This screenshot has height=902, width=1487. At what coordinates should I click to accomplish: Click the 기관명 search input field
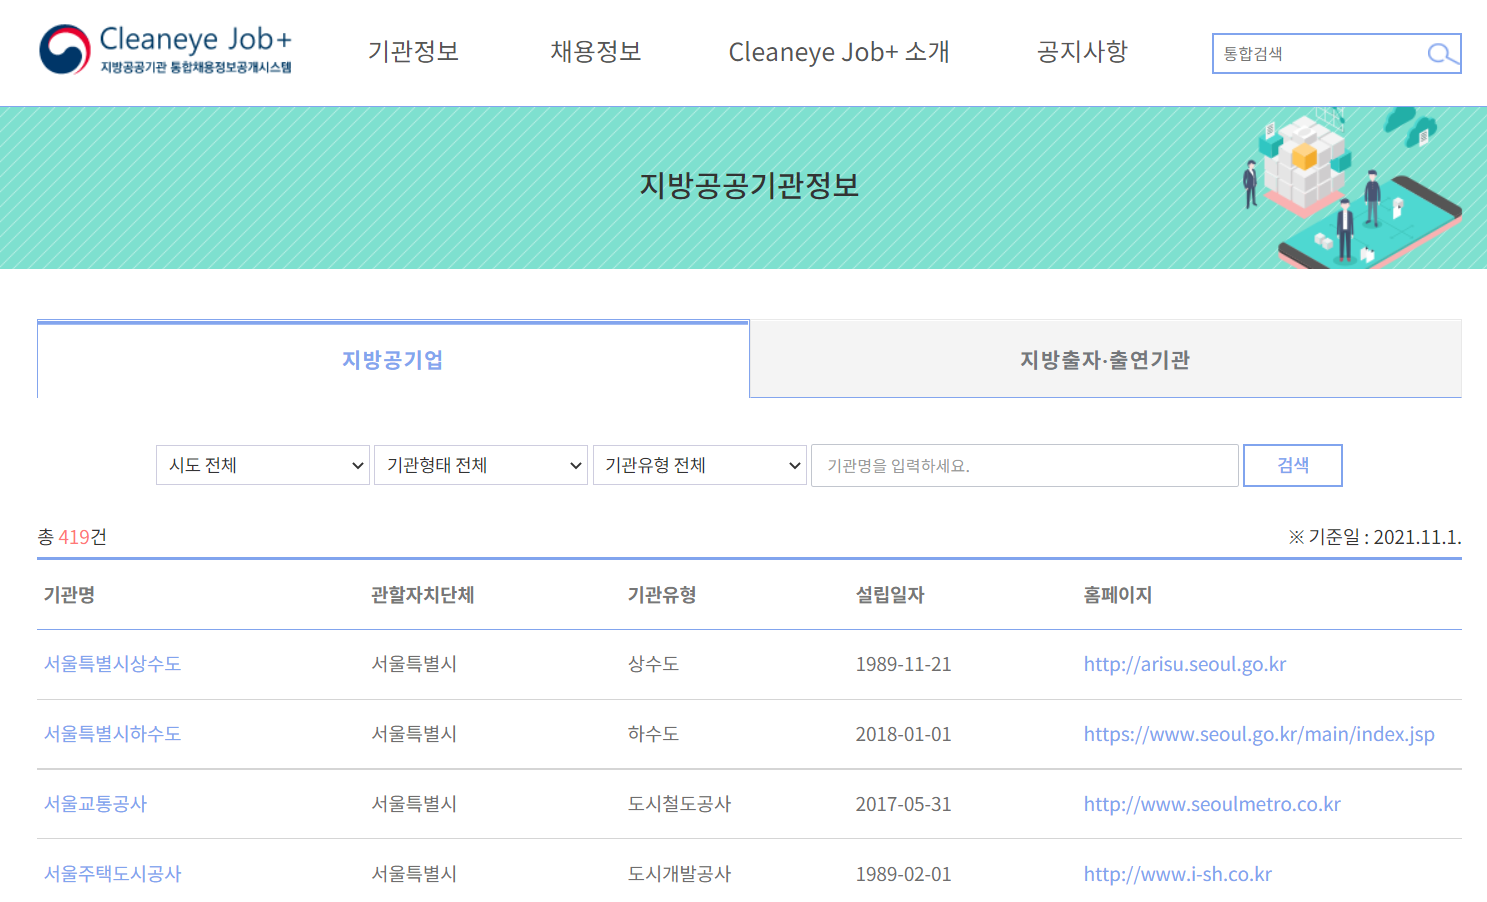point(1025,466)
